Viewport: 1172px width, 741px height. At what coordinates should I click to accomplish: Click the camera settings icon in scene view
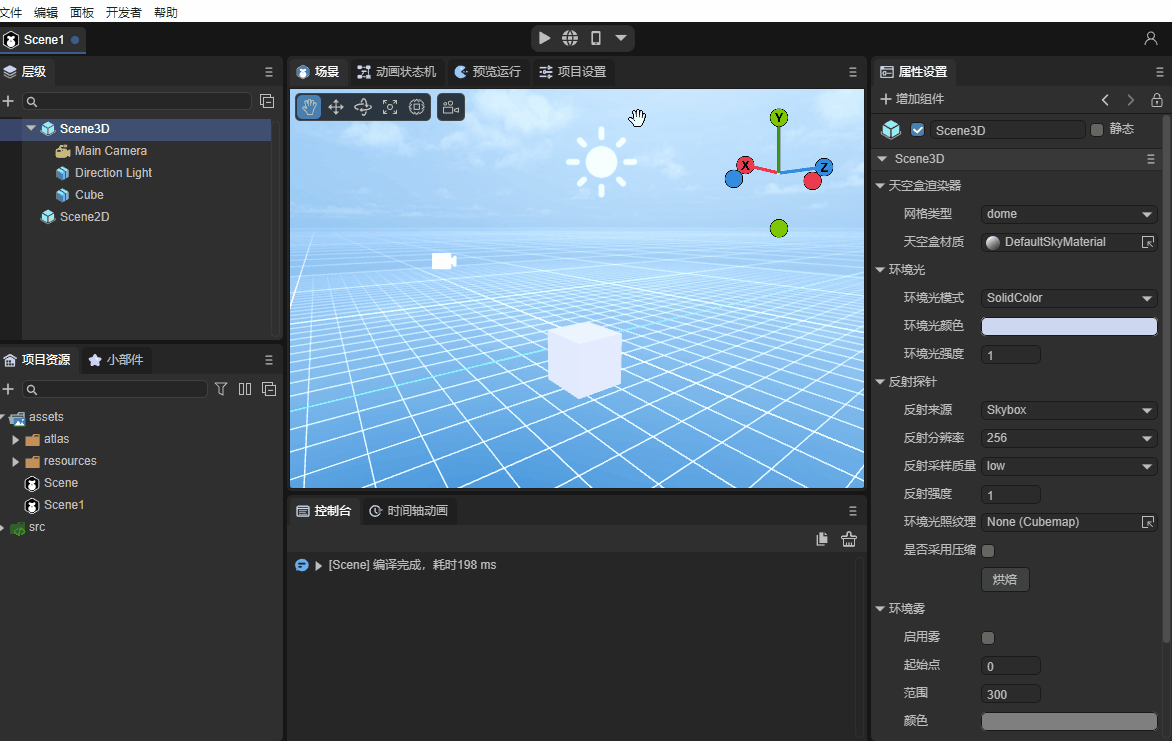click(451, 107)
